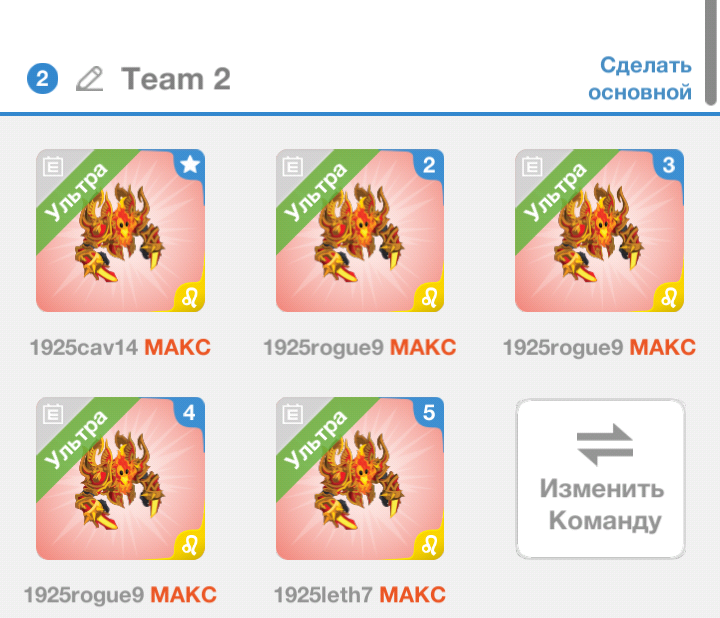Click slot number 5 badge on 1925leth7
This screenshot has width=720, height=618.
click(x=429, y=412)
